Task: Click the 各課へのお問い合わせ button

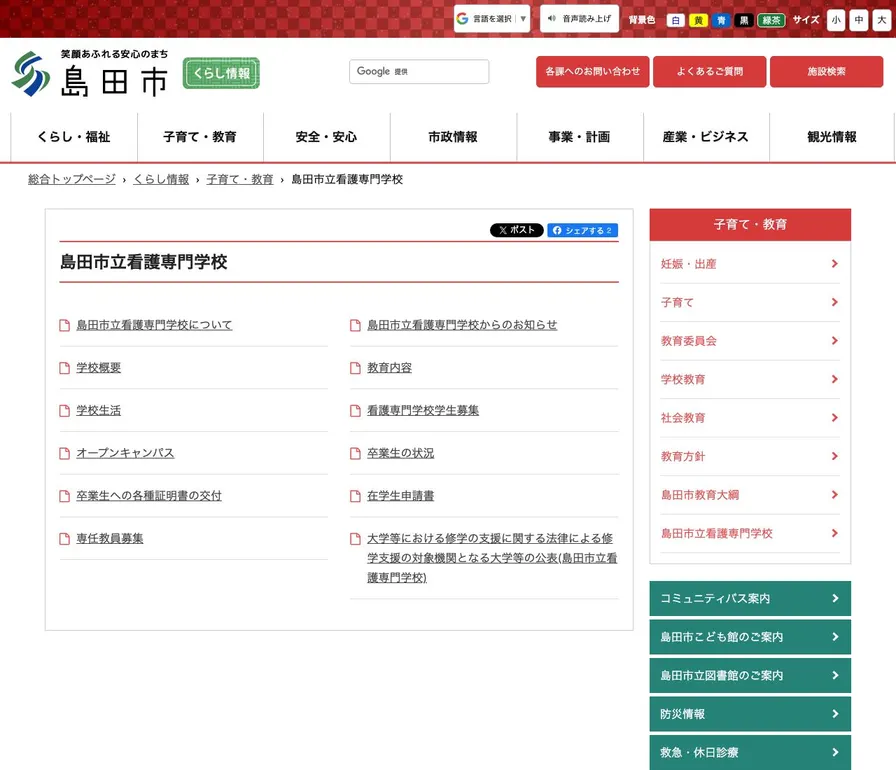Action: point(593,71)
